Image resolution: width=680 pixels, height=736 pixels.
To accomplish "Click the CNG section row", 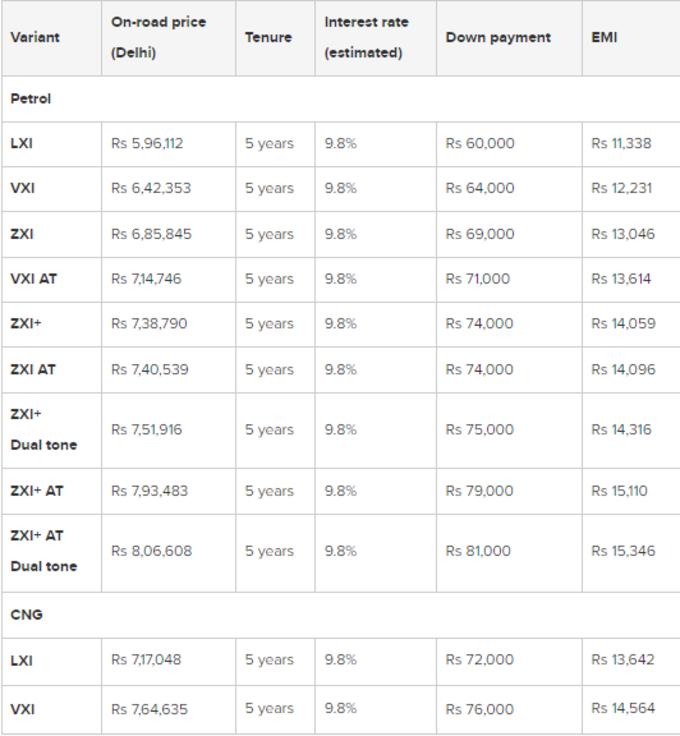I will tap(341, 615).
